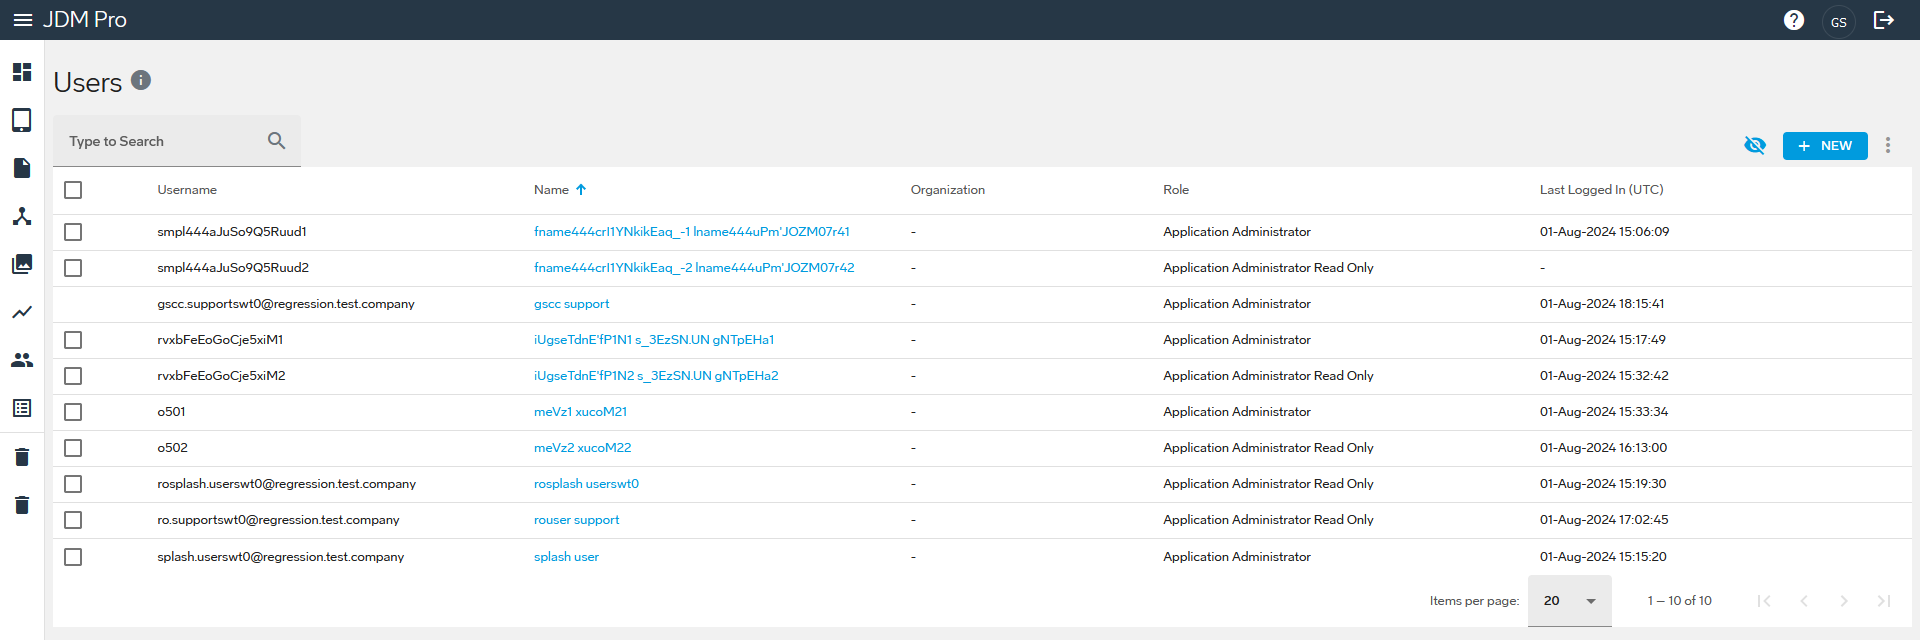Viewport: 1920px width, 640px height.
Task: Open the document file sidebar icon
Action: tap(22, 168)
